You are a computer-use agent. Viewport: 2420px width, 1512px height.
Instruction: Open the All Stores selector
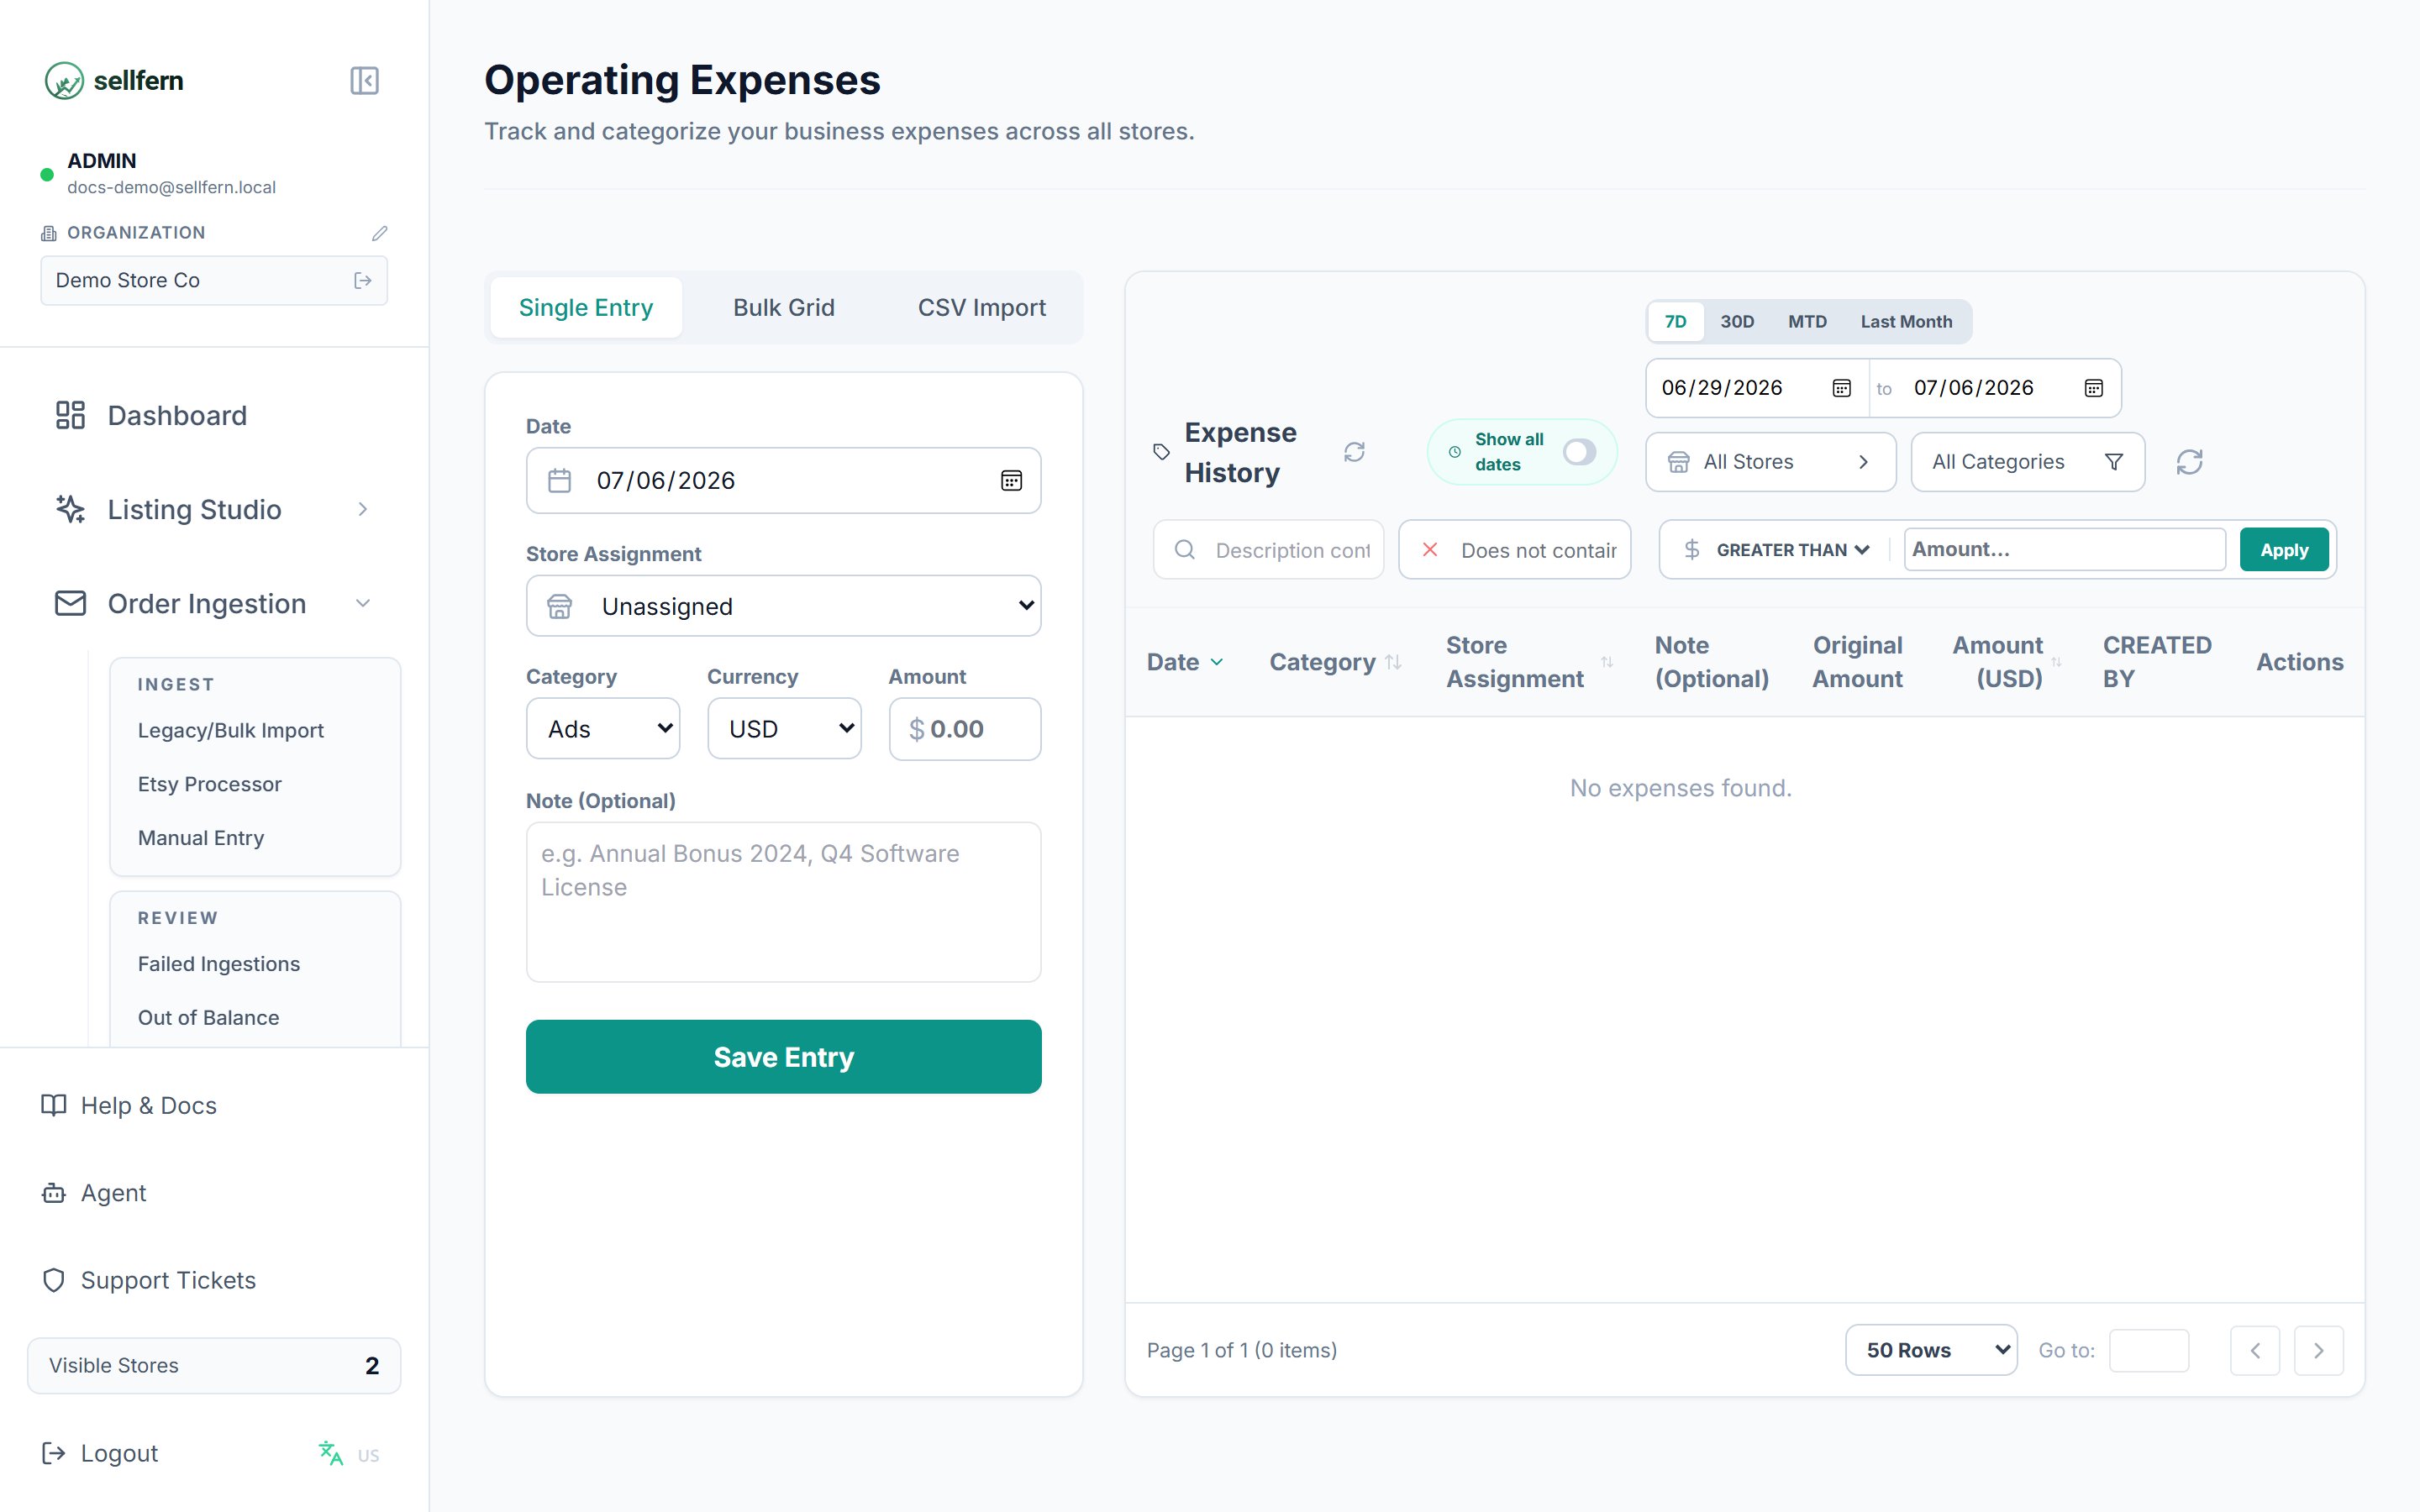(1770, 462)
